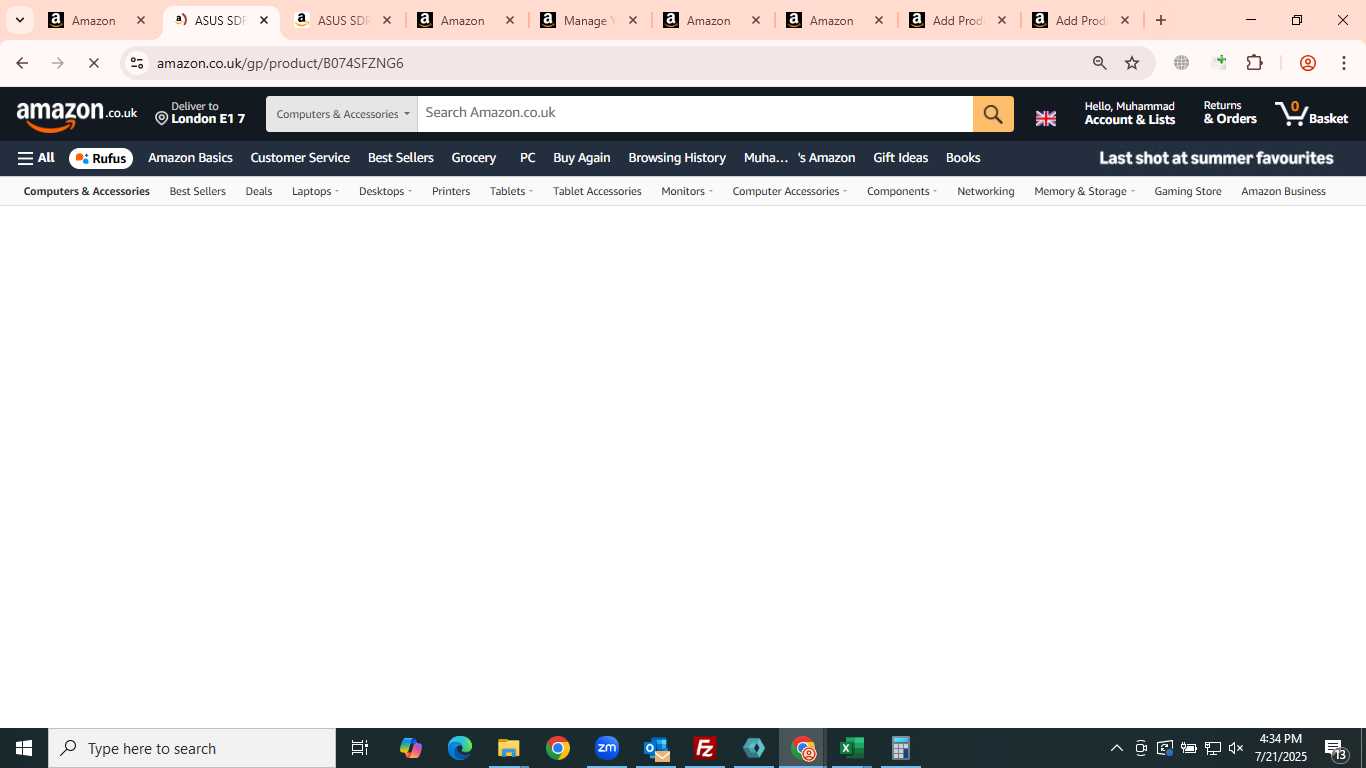Expand the Components submenu
This screenshot has width=1366, height=768.
(902, 191)
